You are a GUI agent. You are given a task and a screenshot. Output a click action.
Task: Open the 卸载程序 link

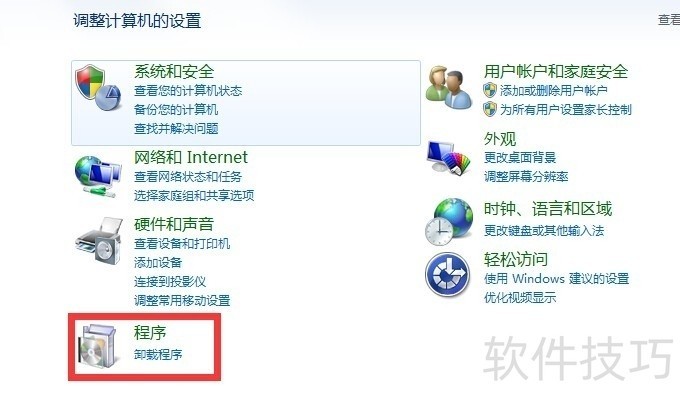coord(158,354)
